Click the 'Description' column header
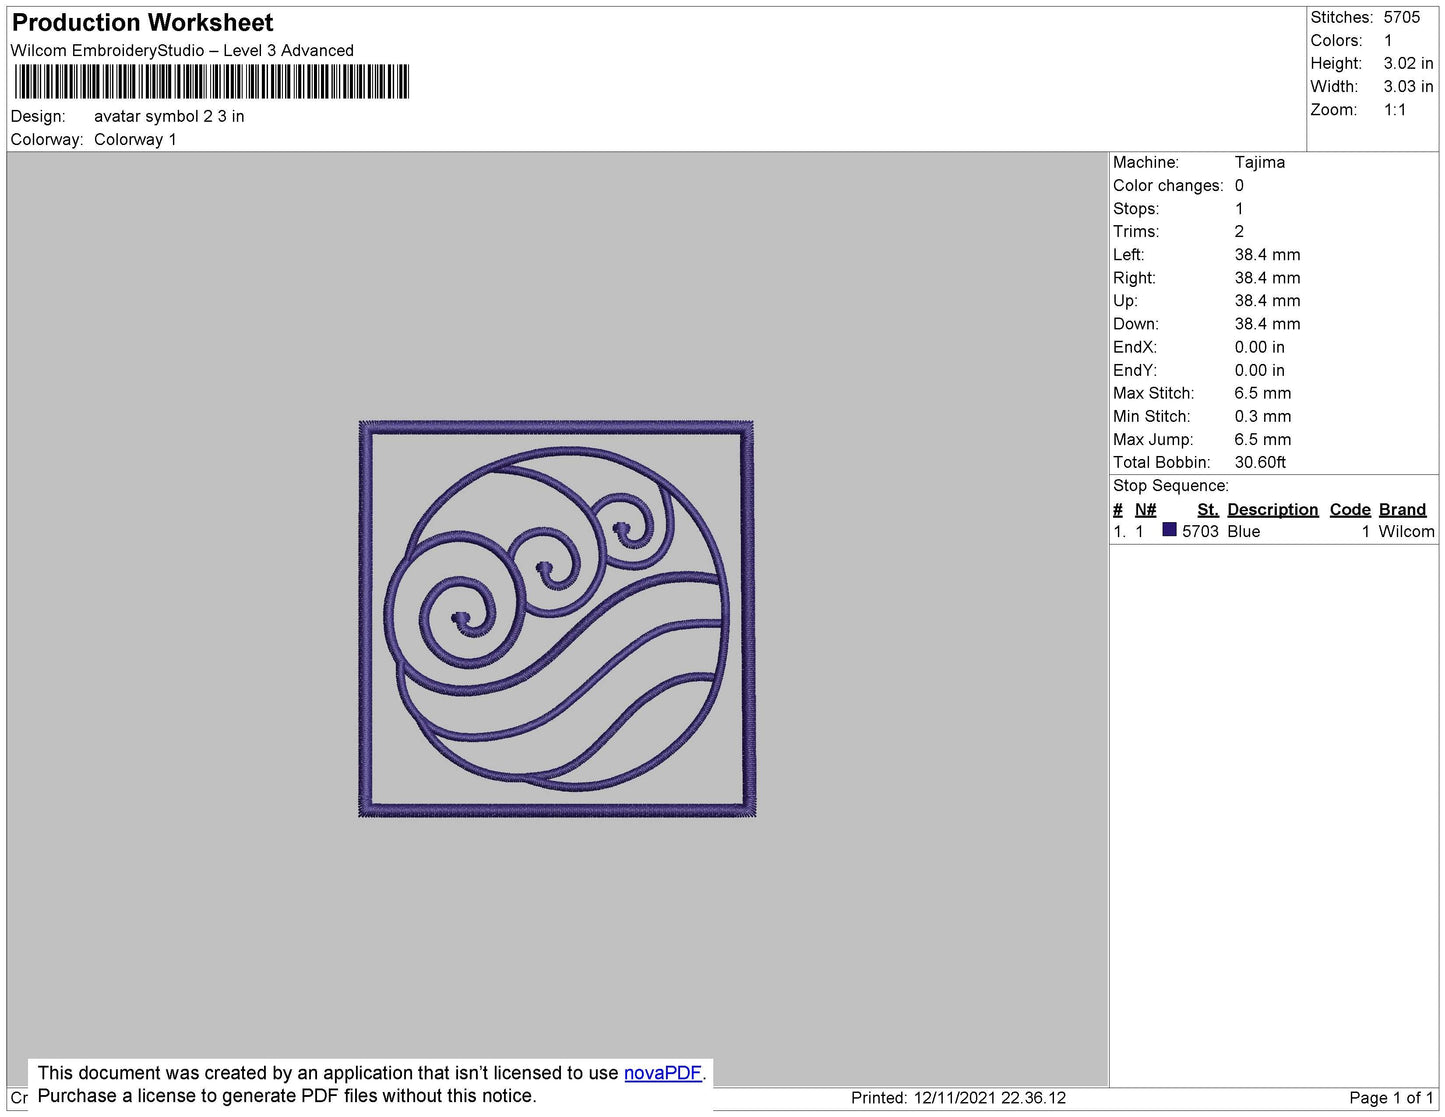The width and height of the screenshot is (1445, 1117). [1273, 509]
